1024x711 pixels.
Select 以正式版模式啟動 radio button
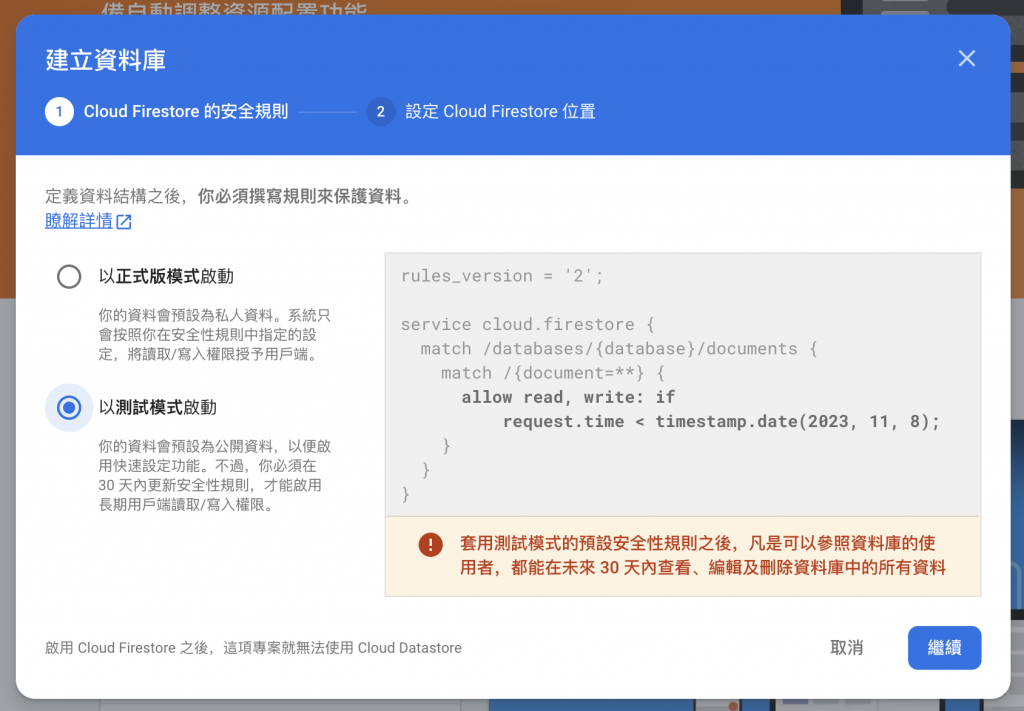[x=69, y=277]
